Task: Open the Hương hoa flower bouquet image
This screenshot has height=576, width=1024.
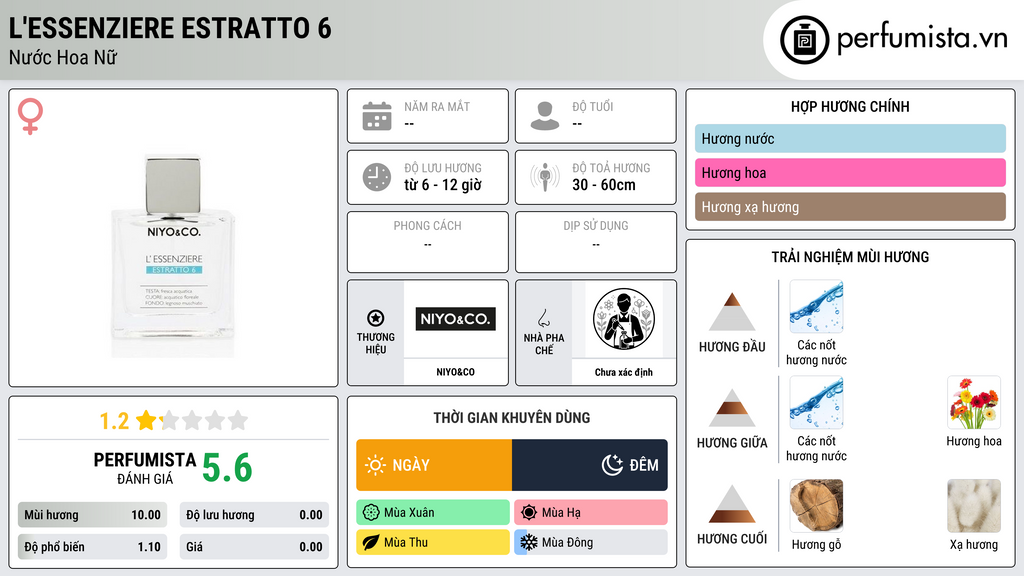Action: coord(974,402)
